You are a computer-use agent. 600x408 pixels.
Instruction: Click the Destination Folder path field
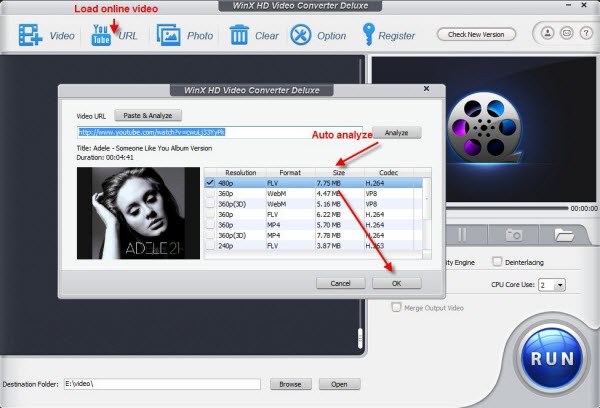click(162, 384)
